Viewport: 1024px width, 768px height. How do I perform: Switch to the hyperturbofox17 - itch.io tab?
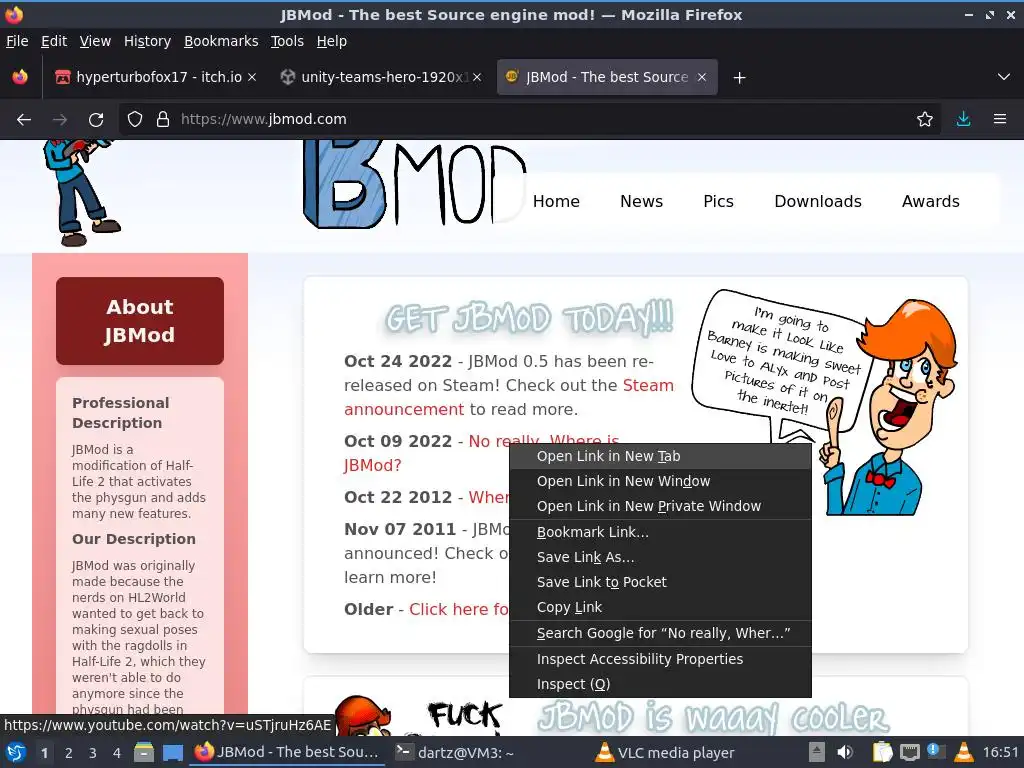tap(155, 77)
